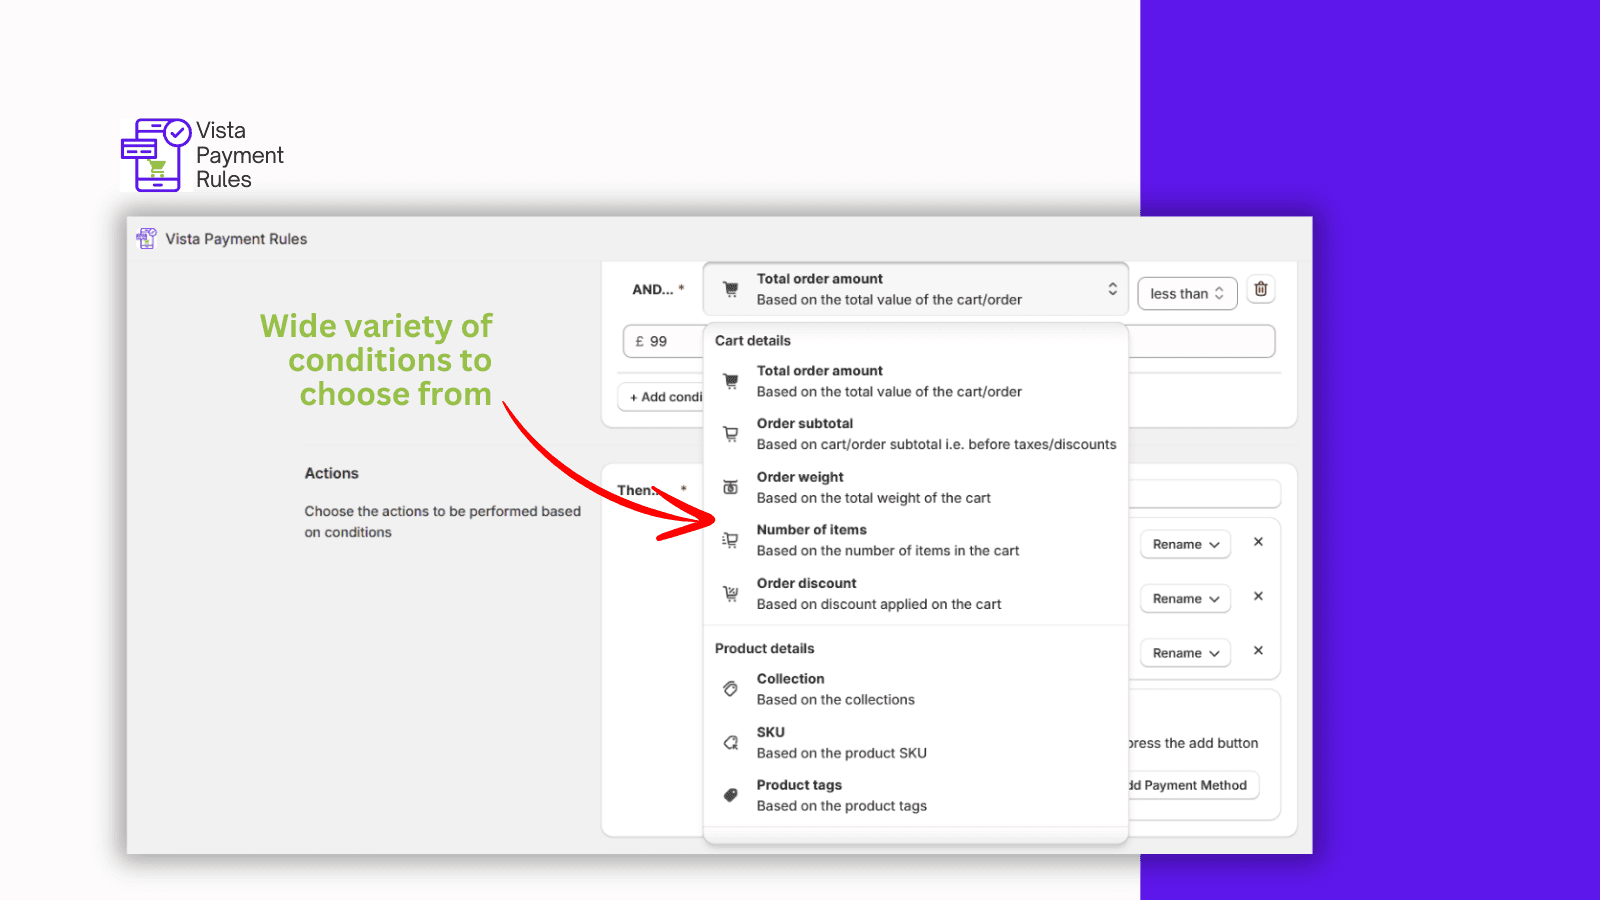
Task: Open the 'less than' comparison dropdown
Action: (1187, 294)
